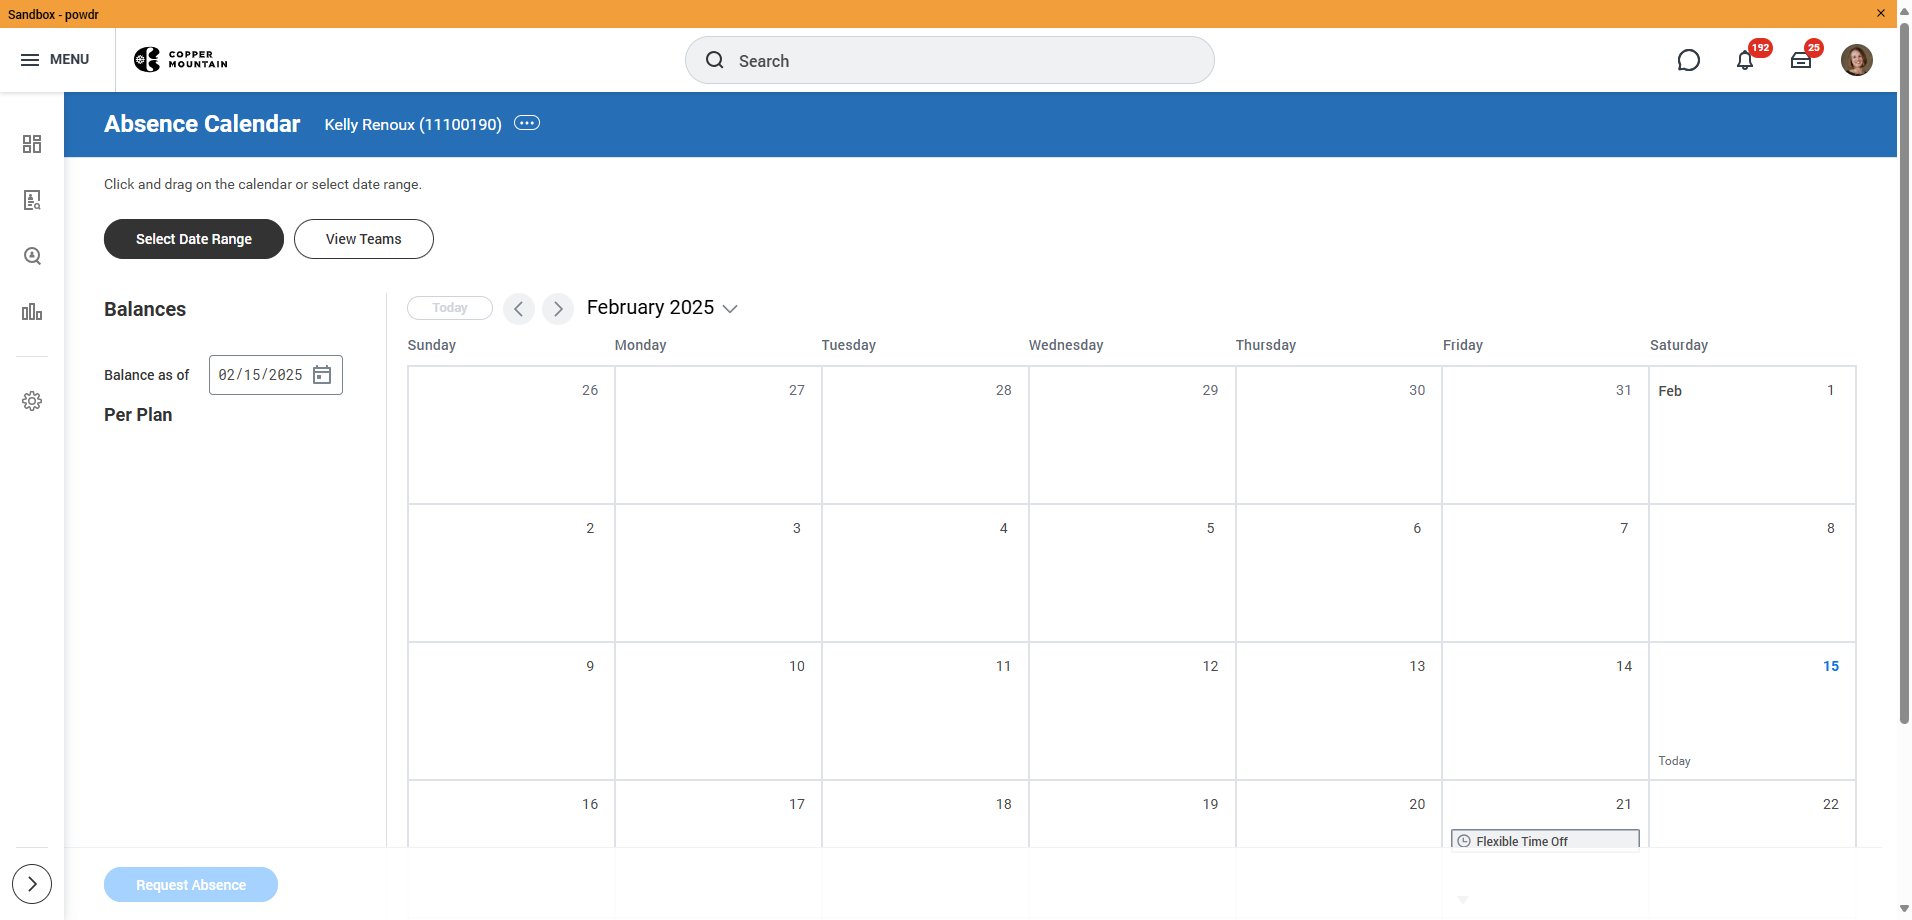Image resolution: width=1912 pixels, height=920 pixels.
Task: Open the settings gear in sidebar
Action: click(x=32, y=401)
